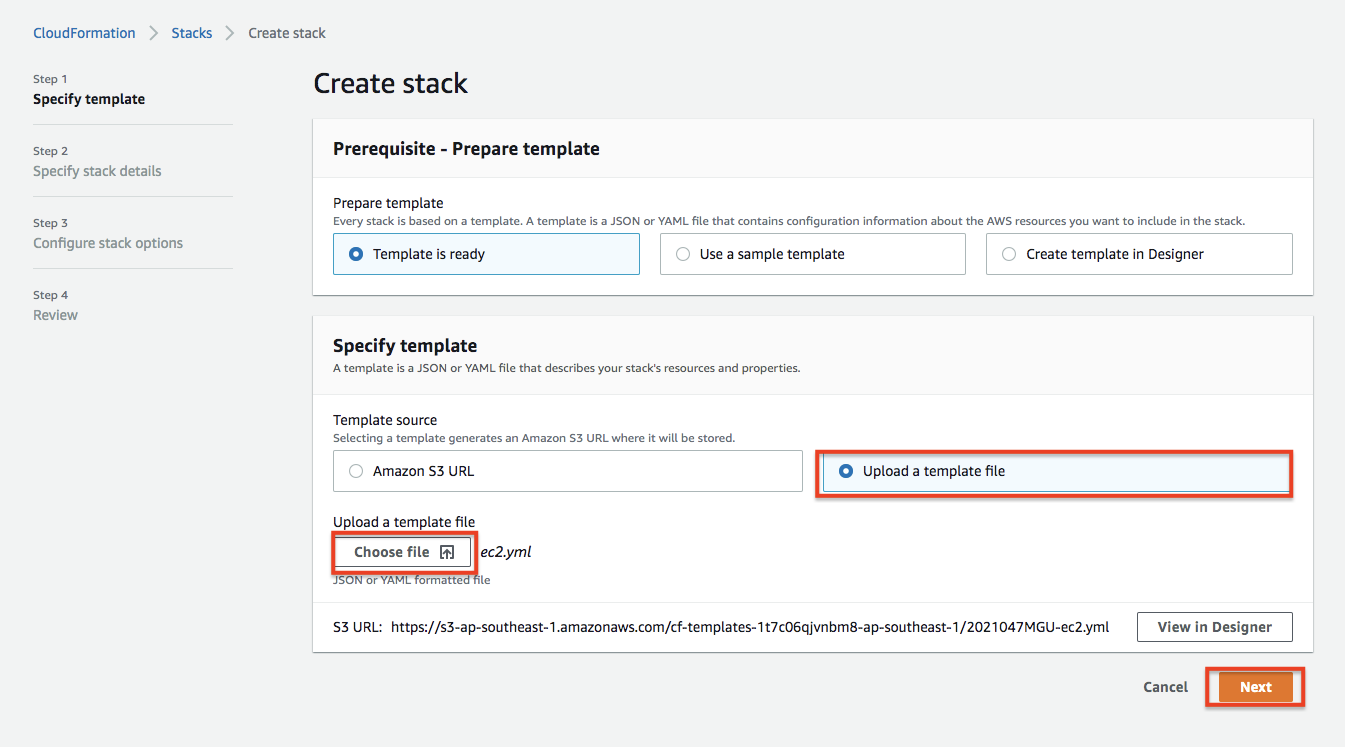
Task: Go to Step 3 Configure stack options
Action: [108, 243]
